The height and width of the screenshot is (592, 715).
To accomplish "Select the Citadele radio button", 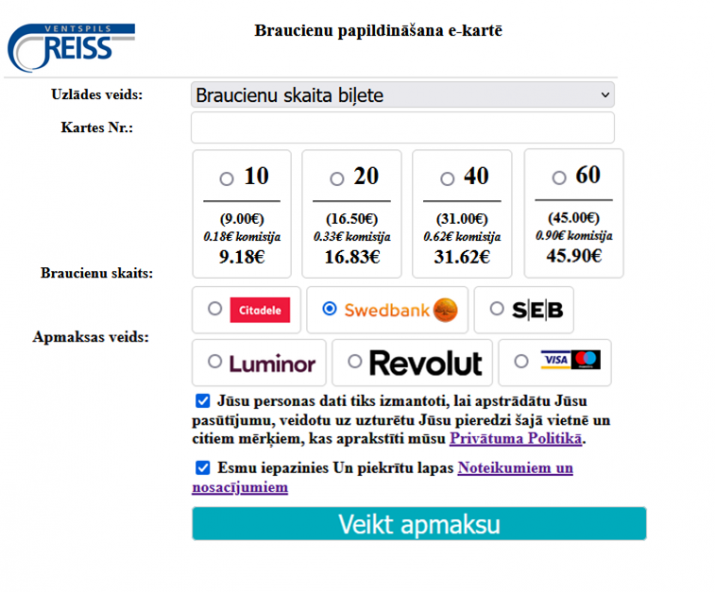I will [215, 309].
